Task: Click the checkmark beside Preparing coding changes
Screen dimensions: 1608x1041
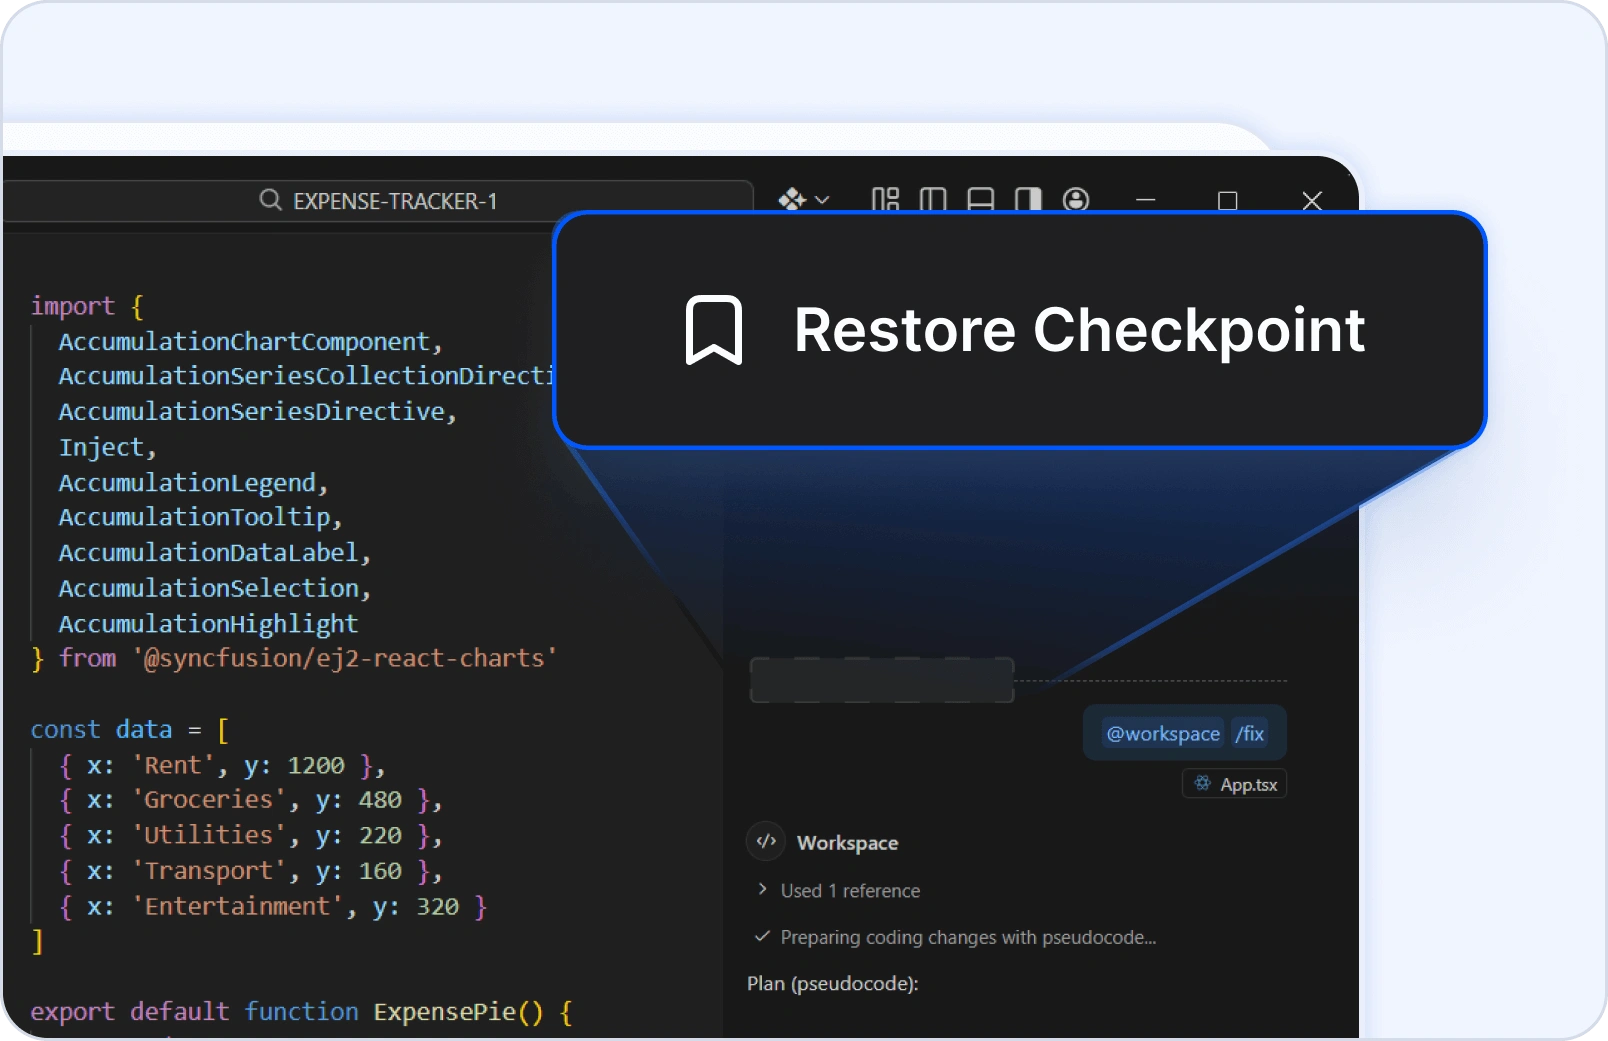Action: [762, 937]
